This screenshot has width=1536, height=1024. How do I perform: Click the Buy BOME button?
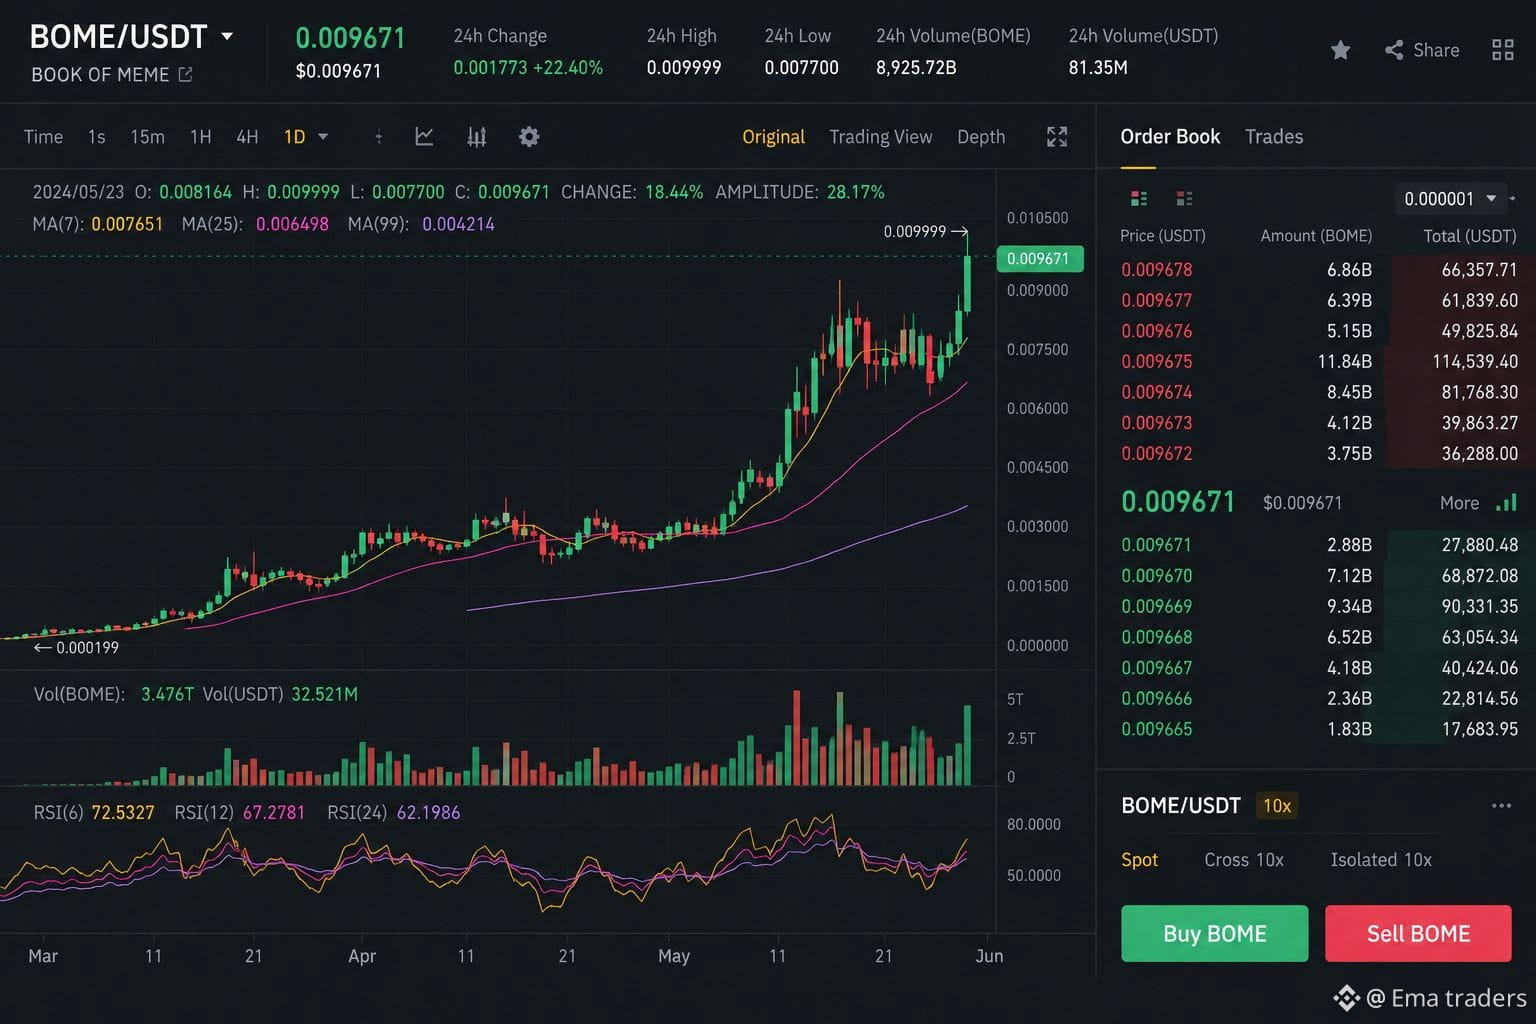point(1214,934)
